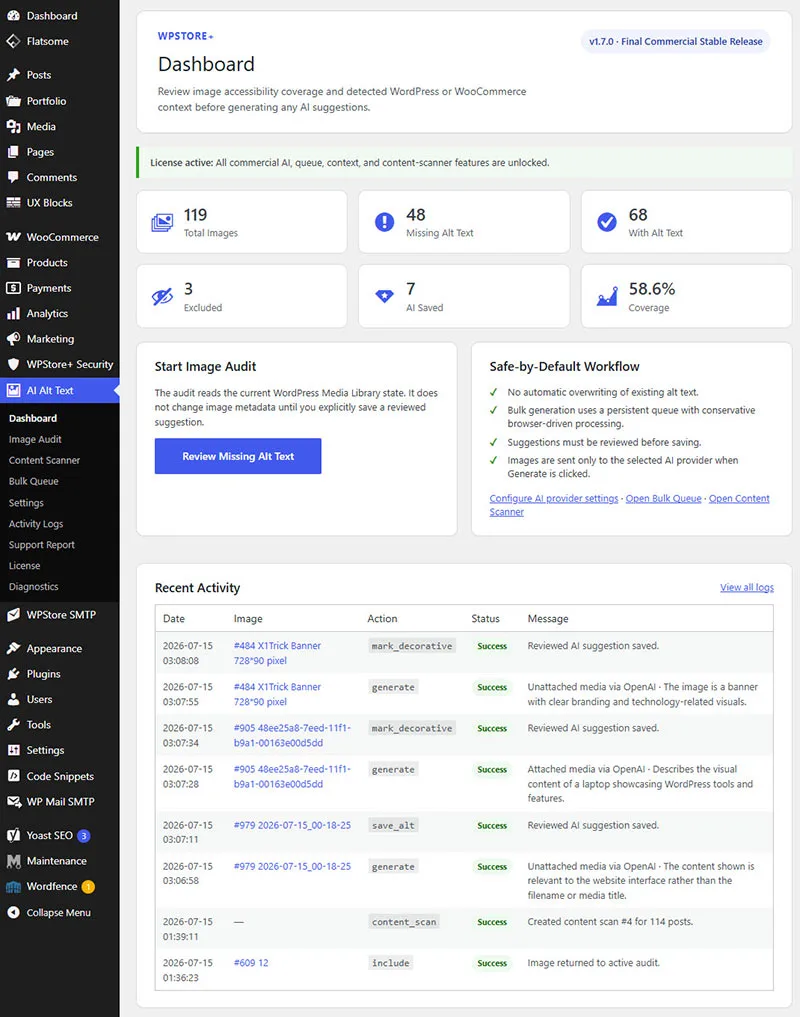Viewport: 800px width, 1017px height.
Task: Click the Portfolio folder icon
Action: (13, 101)
